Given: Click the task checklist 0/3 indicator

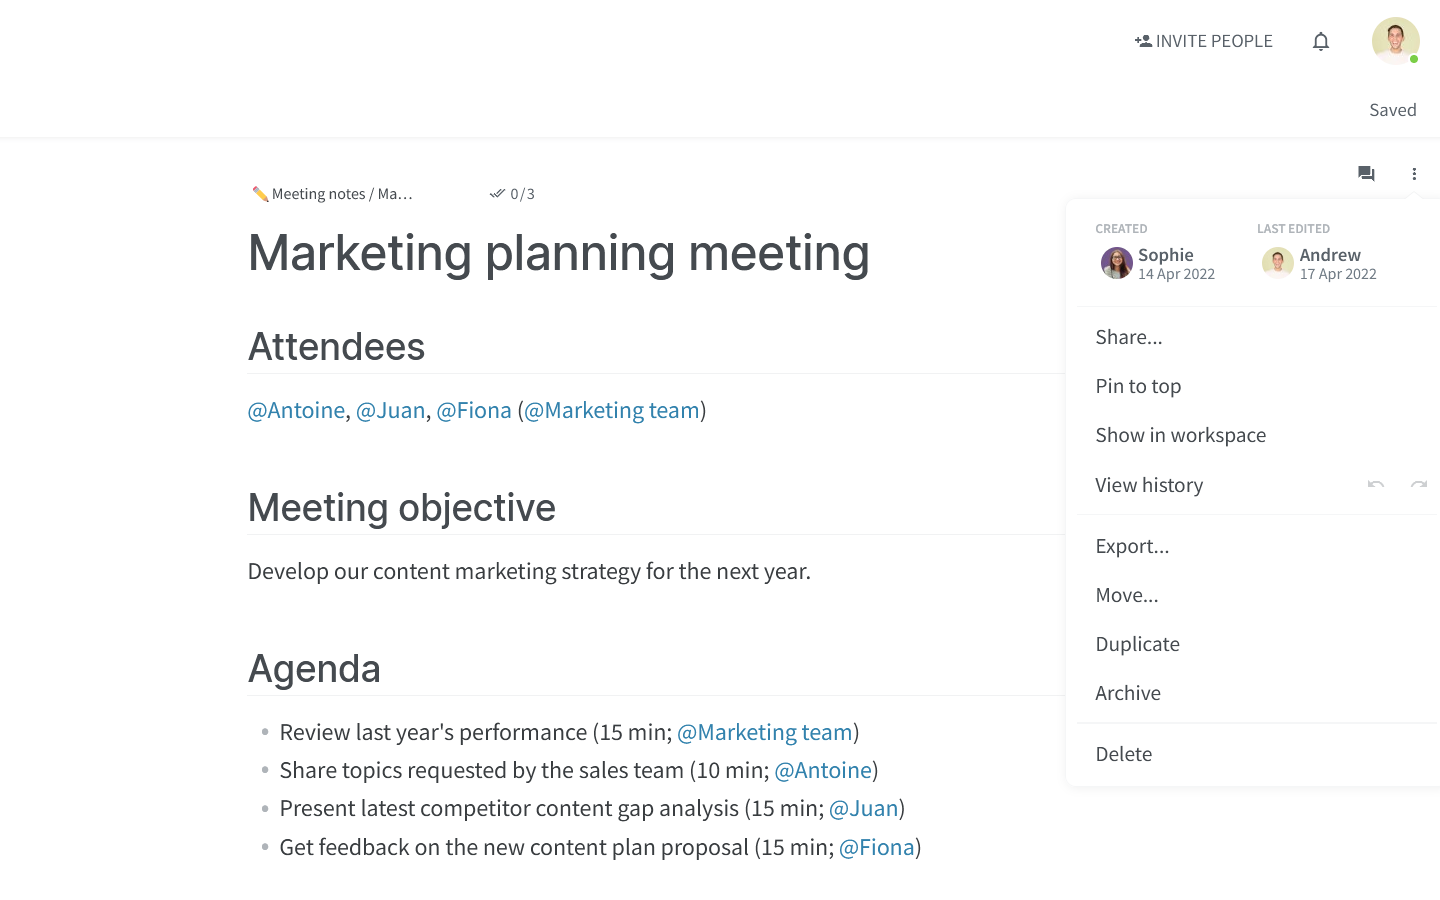Looking at the screenshot, I should [512, 194].
